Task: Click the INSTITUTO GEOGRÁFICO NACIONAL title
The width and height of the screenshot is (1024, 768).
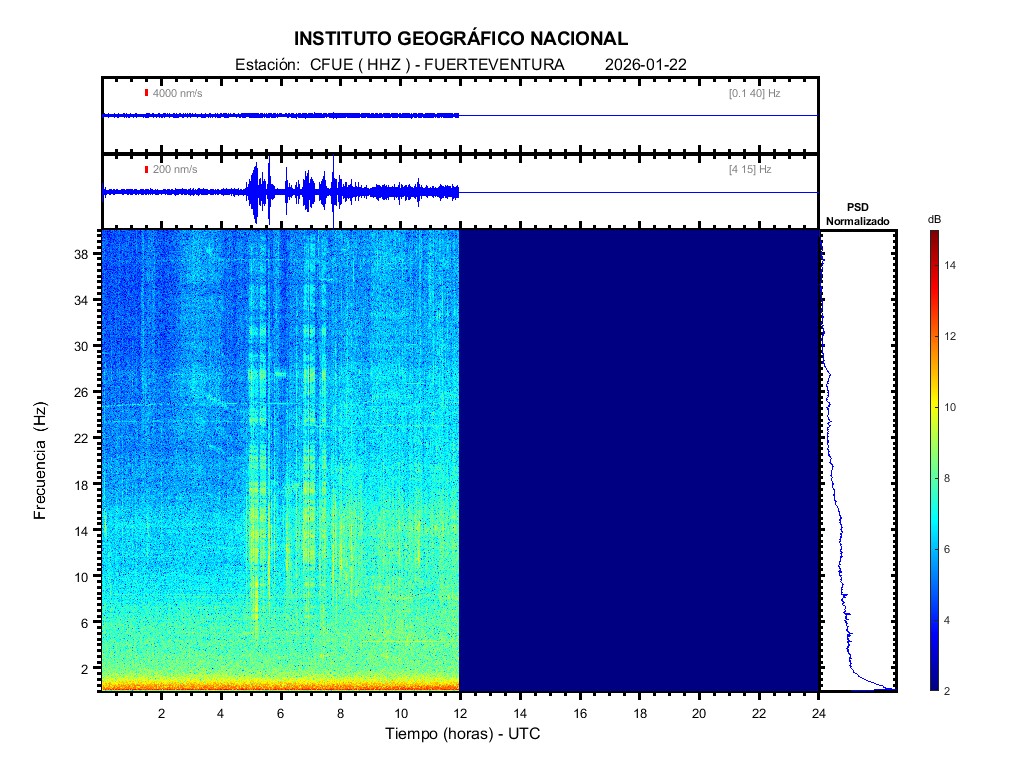Action: 461,39
